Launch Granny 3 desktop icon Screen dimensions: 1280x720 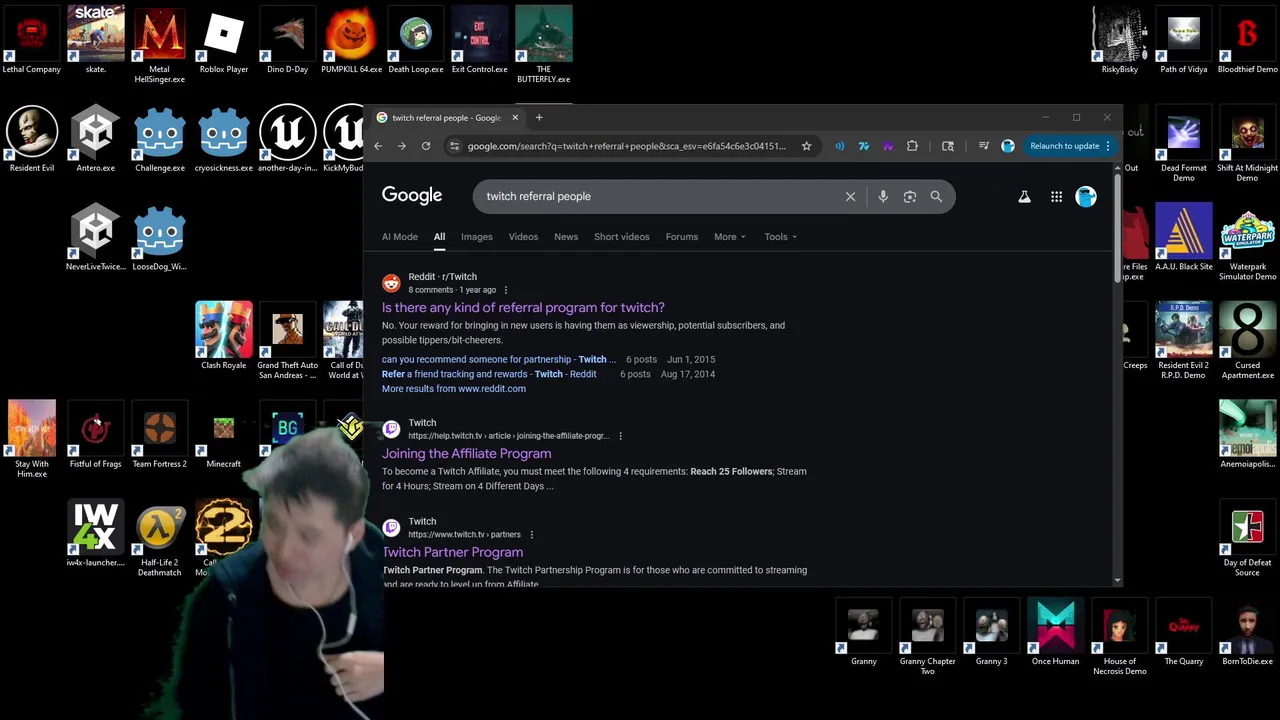click(992, 631)
